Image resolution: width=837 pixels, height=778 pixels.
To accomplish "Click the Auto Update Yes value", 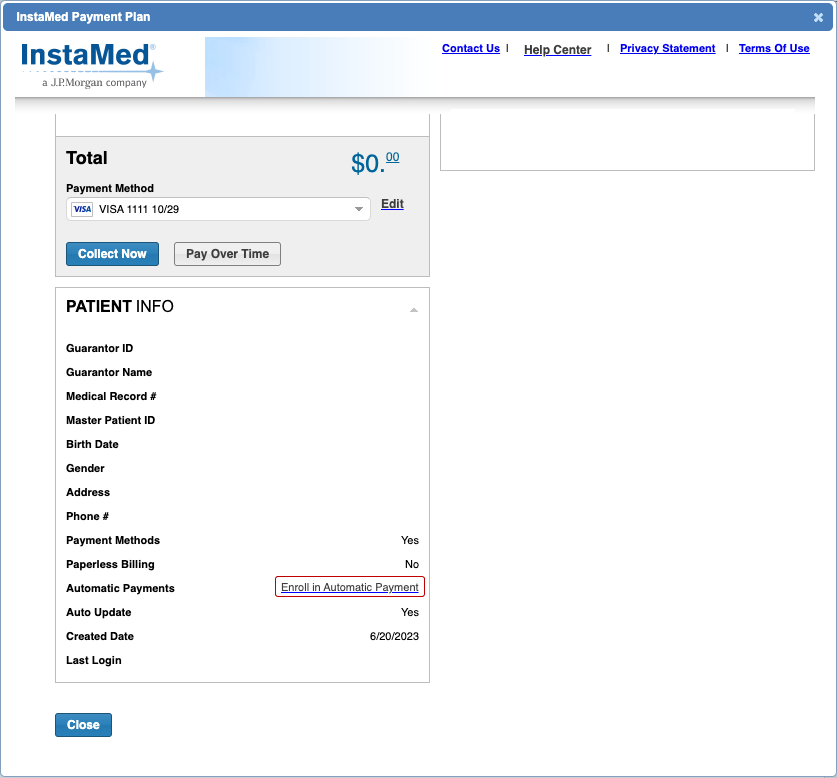I will point(409,612).
